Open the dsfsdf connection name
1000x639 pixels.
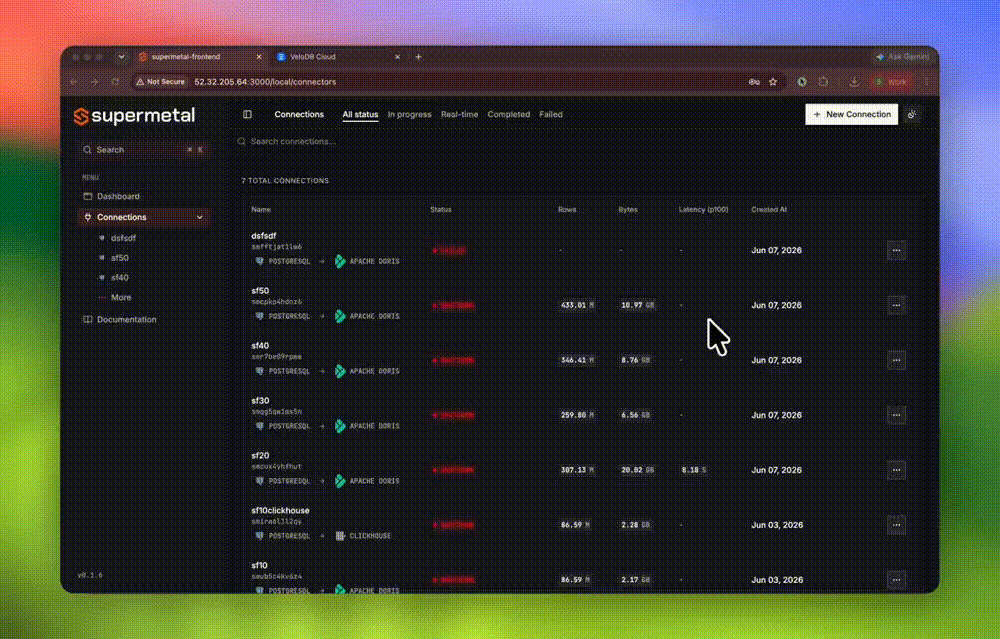coord(263,236)
